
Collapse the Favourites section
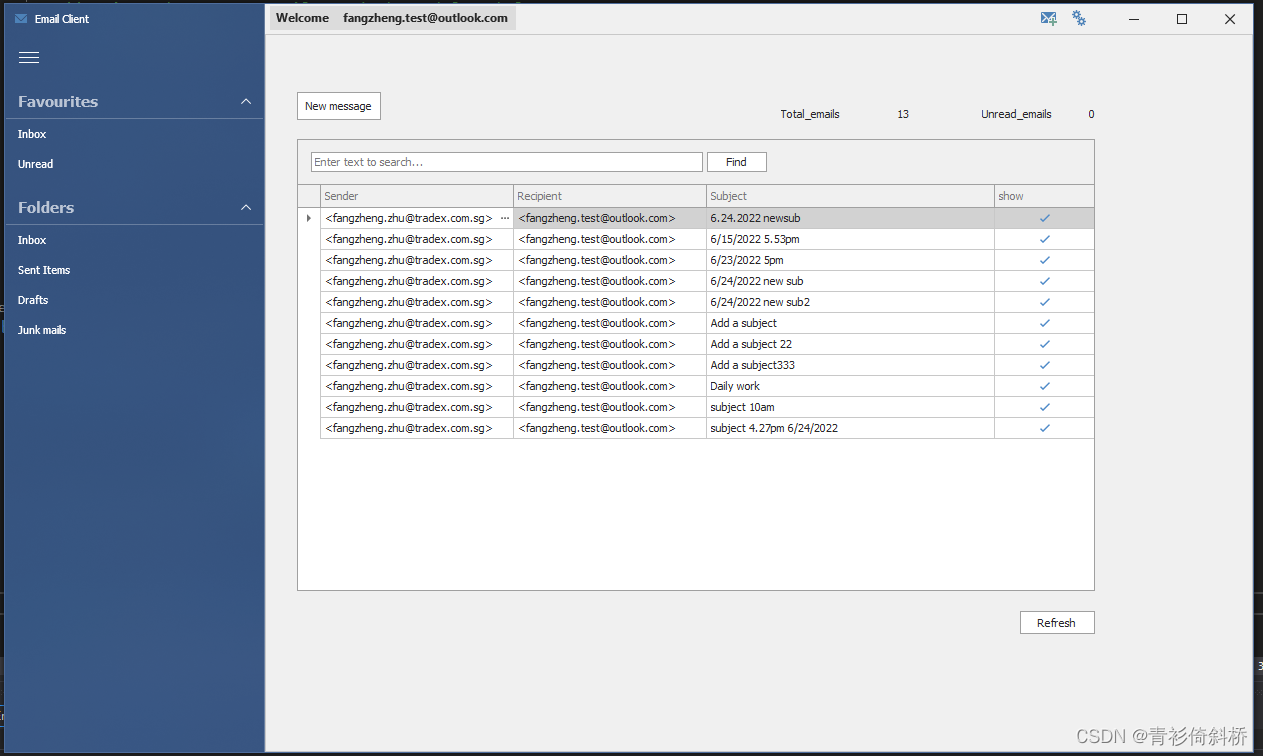[x=245, y=101]
